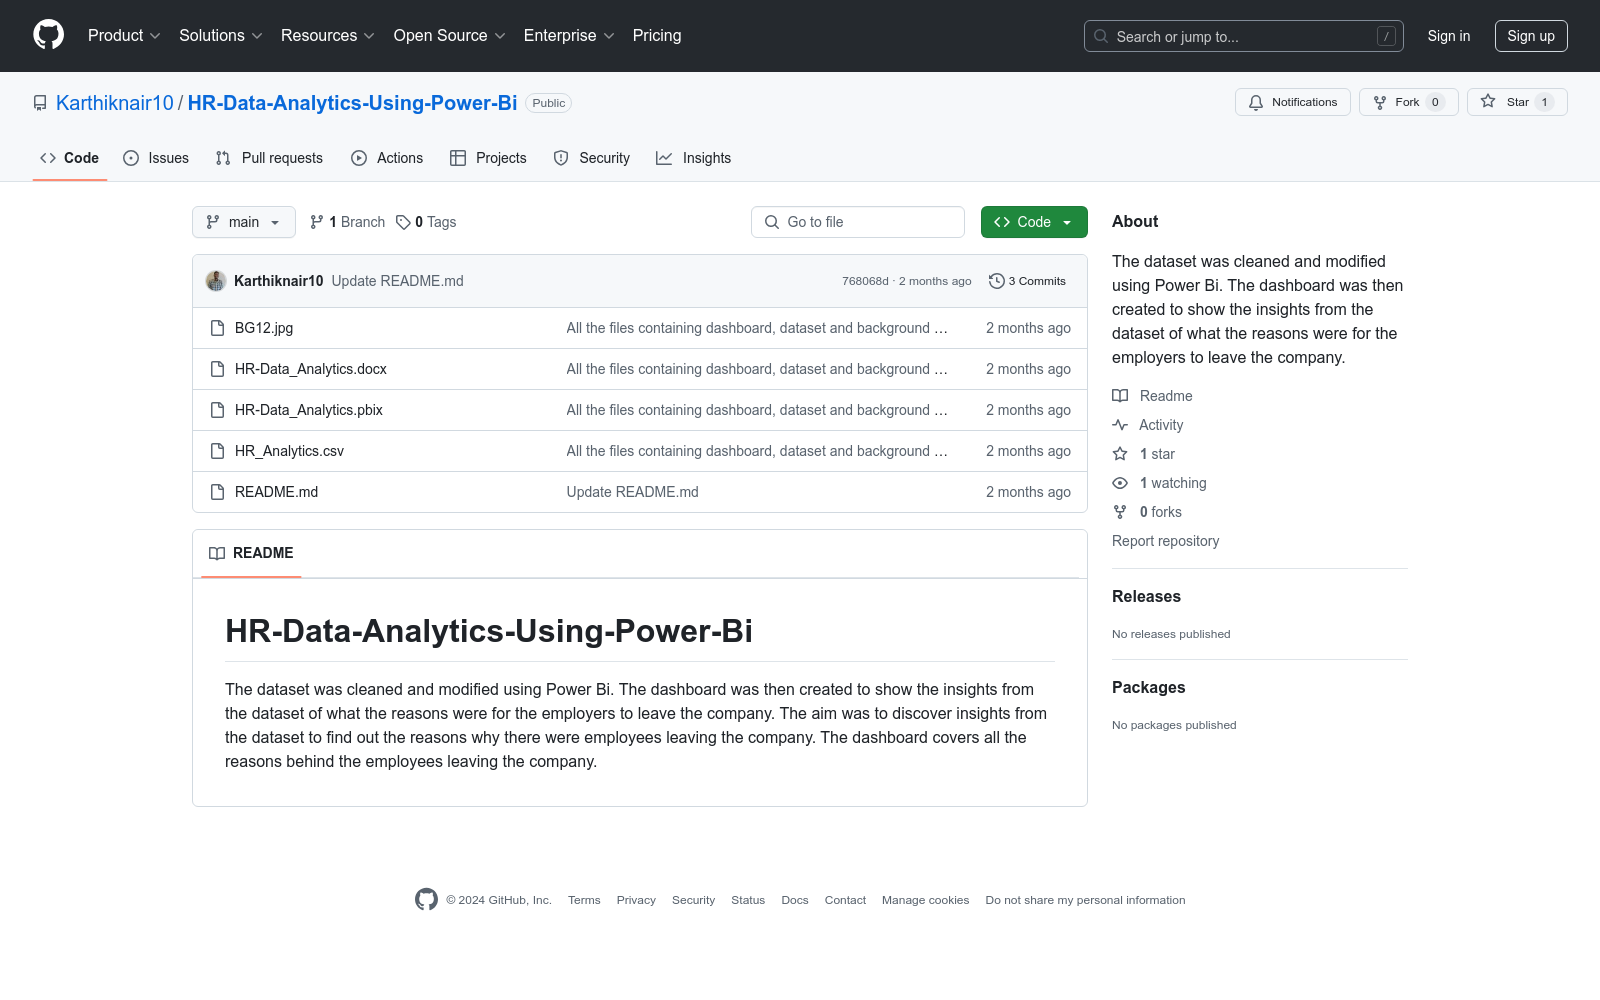
Task: Click the file icon beside BG12.jpg
Action: click(x=217, y=328)
